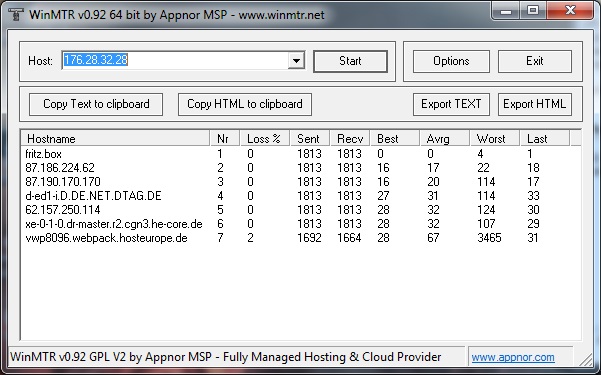This screenshot has width=601, height=375.
Task: Click the Sent value 1692
Action: 309,238
